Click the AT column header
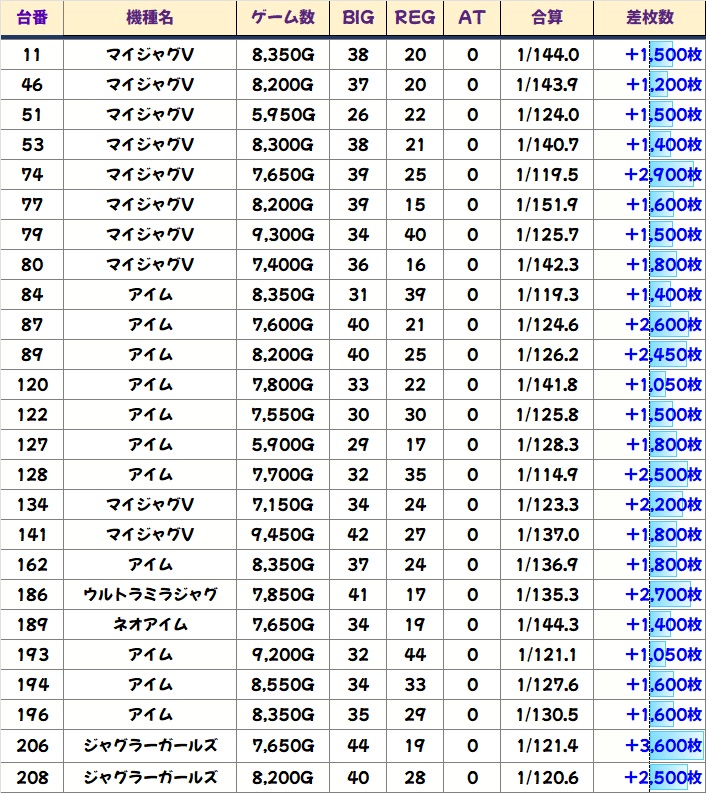 point(472,18)
